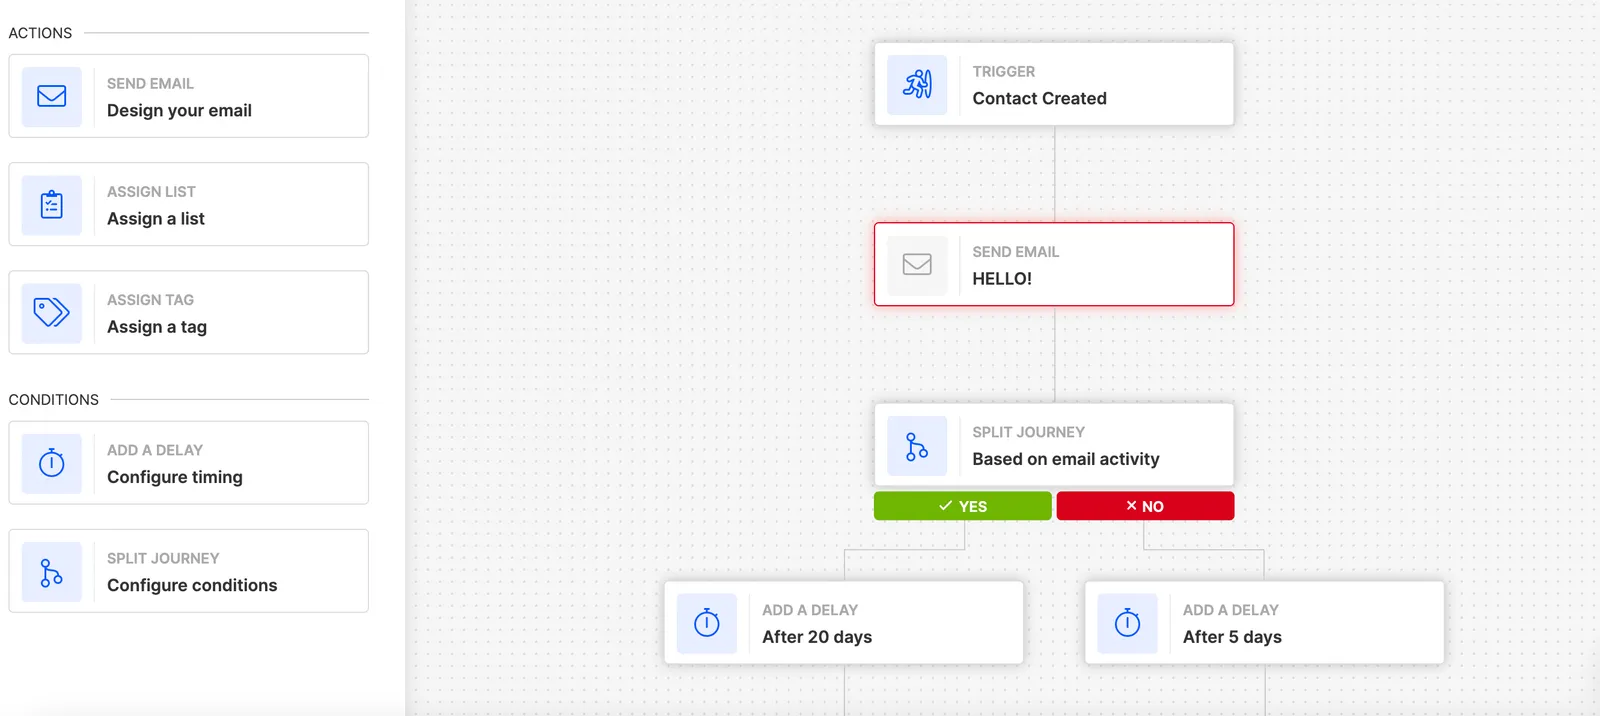Open the 'After 20 days' delay node
1600x716 pixels.
click(x=844, y=622)
